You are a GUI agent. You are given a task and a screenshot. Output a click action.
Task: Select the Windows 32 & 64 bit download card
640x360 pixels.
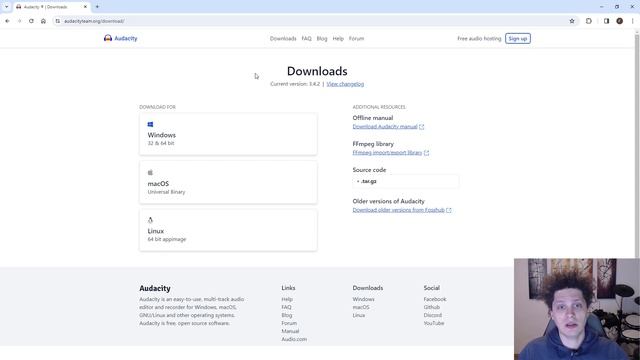pos(228,134)
